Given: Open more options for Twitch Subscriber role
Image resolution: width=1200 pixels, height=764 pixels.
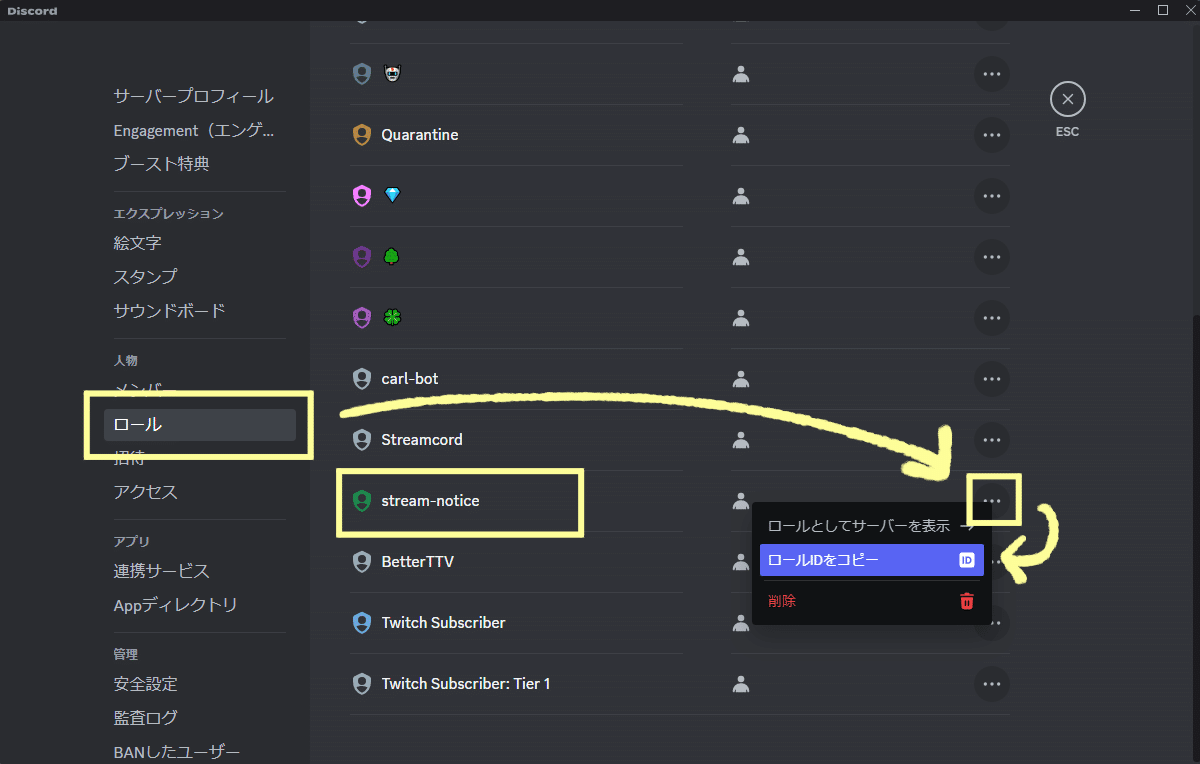Looking at the screenshot, I should click(x=991, y=623).
